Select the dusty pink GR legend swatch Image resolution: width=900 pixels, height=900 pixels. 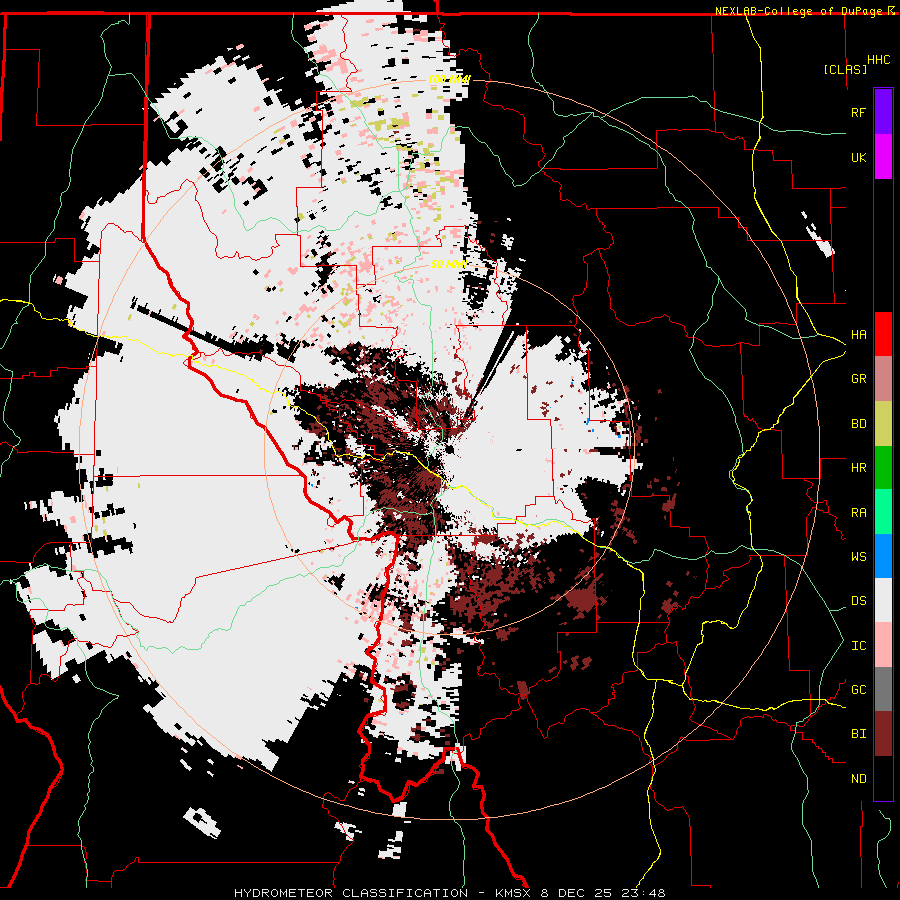[x=883, y=379]
